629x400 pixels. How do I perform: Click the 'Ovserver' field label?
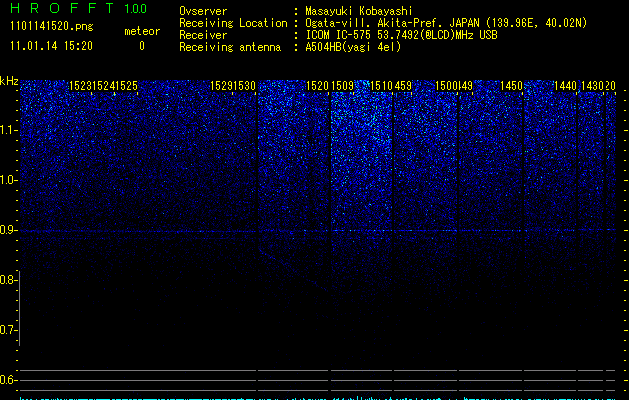pyautogui.click(x=203, y=11)
